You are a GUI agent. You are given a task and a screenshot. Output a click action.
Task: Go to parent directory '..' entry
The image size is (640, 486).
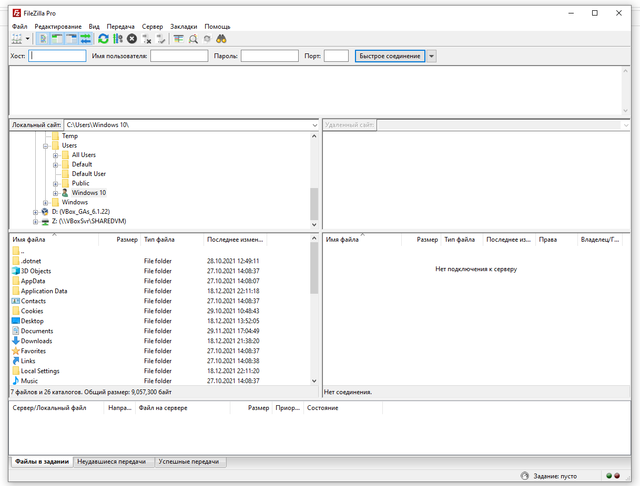click(18, 251)
